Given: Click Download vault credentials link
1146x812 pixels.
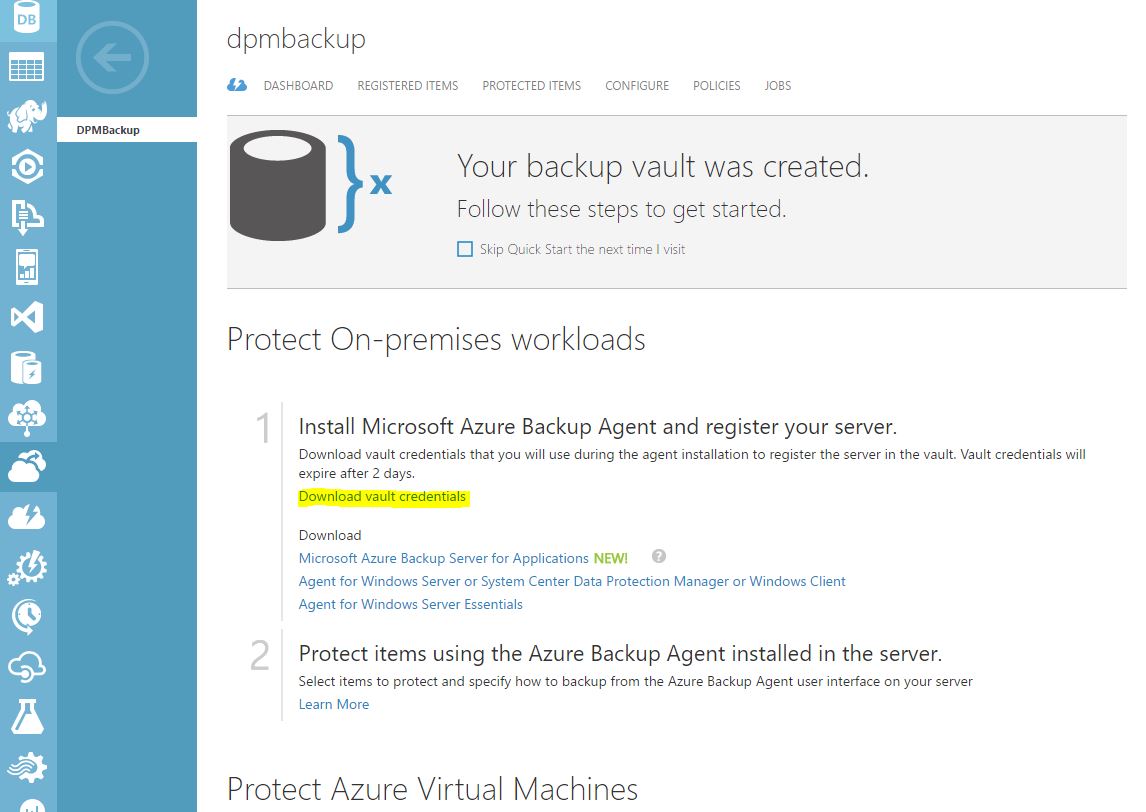Looking at the screenshot, I should [382, 496].
